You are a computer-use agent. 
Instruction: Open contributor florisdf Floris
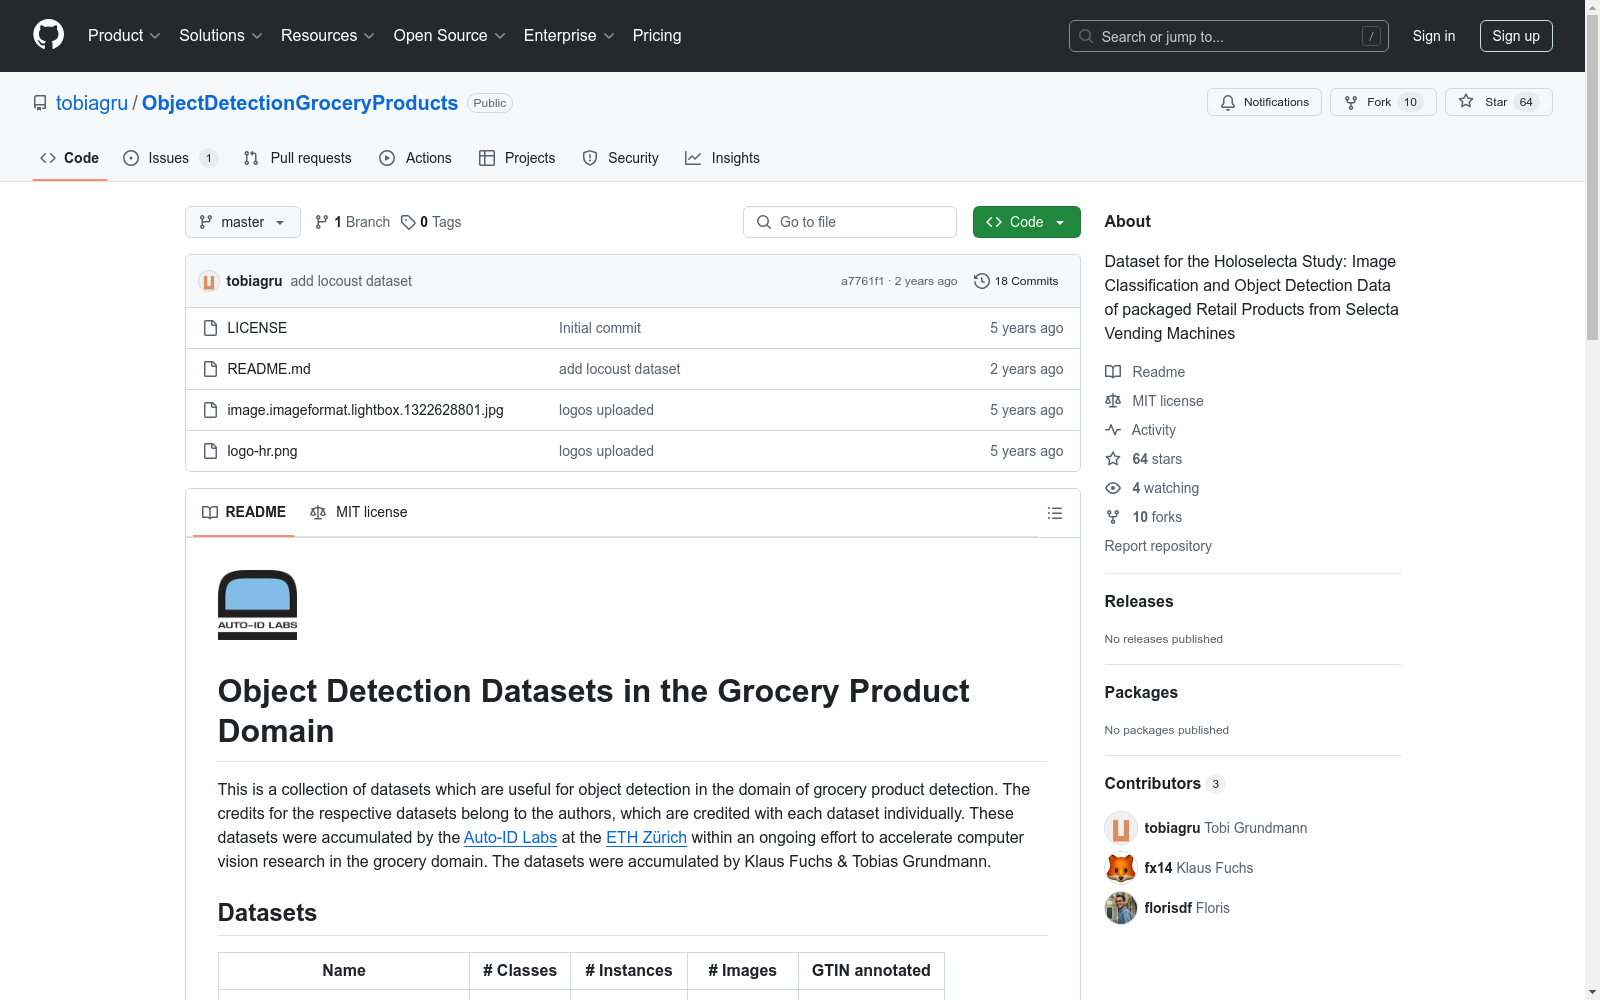pyautogui.click(x=1187, y=908)
